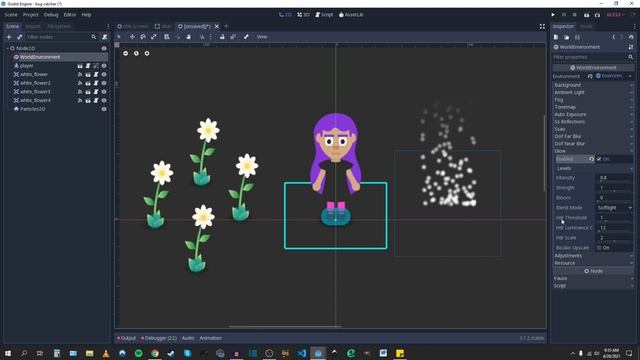Hide the white_flower3 node
The height and width of the screenshot is (360, 640).
point(104,91)
